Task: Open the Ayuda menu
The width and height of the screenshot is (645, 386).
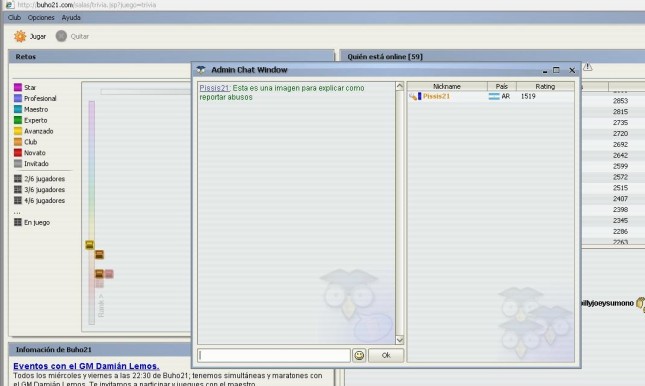Action: tap(71, 18)
